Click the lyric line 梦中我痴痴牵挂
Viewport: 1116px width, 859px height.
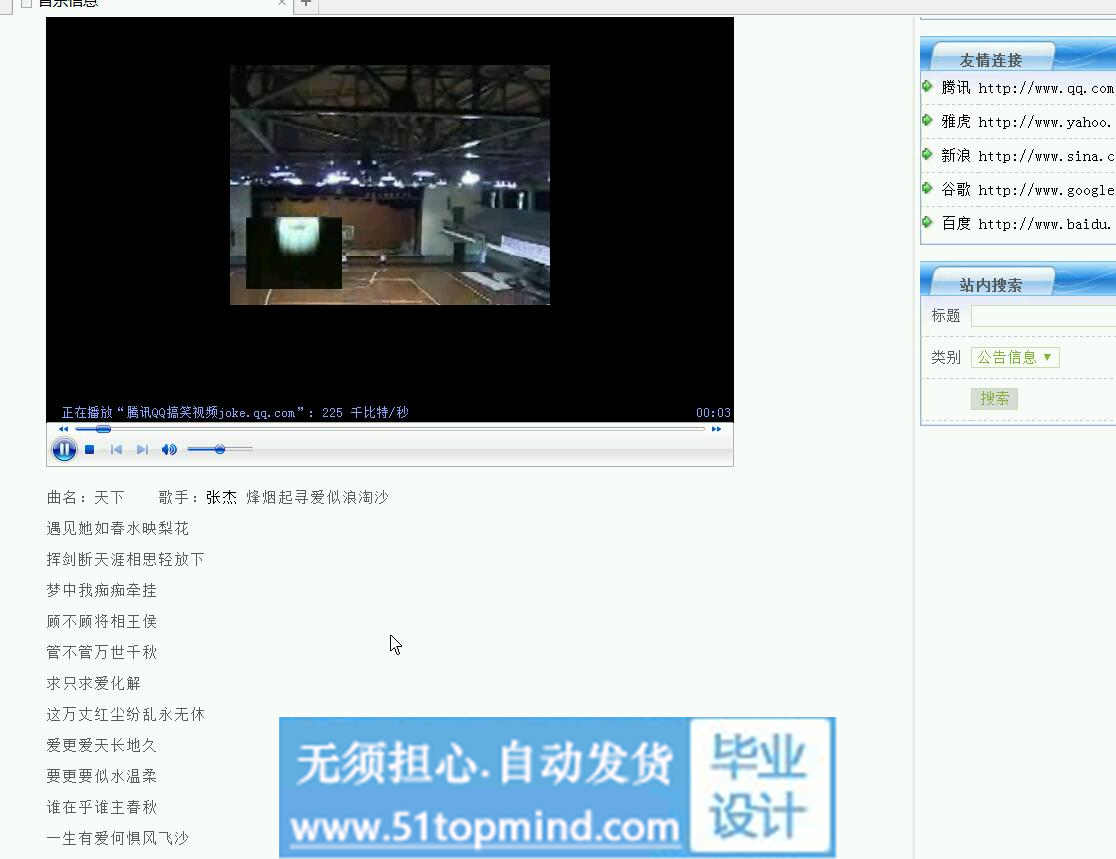tap(102, 590)
